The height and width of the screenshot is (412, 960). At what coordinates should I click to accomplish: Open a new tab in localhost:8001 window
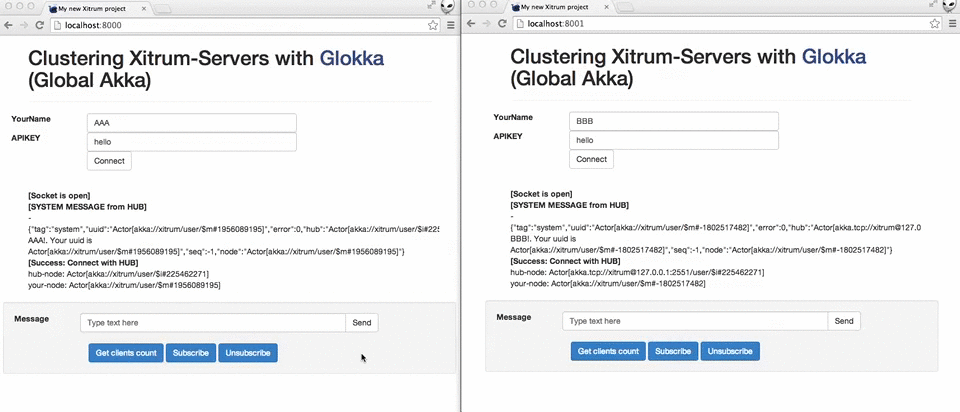[x=624, y=7]
